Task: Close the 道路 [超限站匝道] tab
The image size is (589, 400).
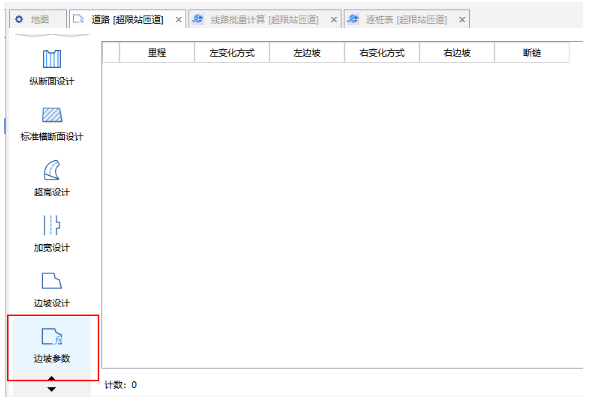Action: click(x=179, y=20)
